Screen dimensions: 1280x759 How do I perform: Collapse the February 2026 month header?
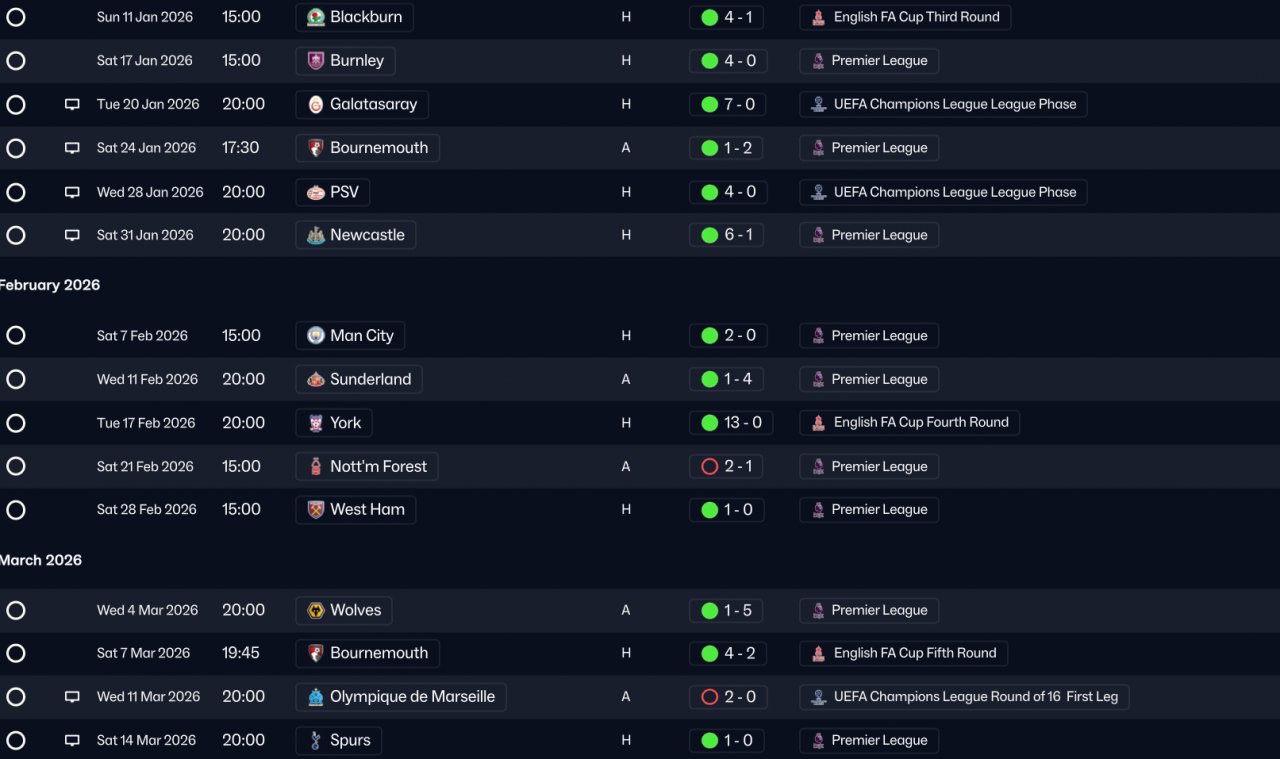tap(50, 285)
